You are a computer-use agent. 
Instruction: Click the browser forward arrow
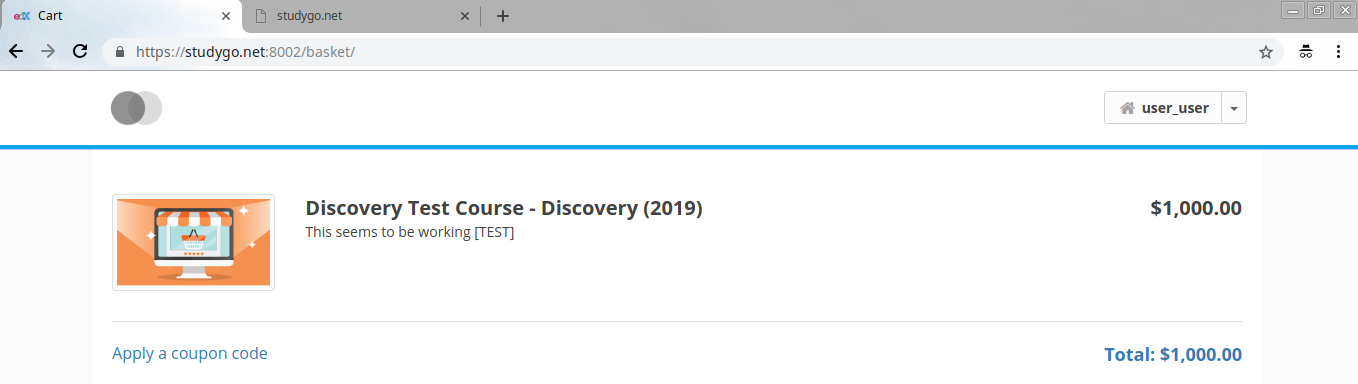pos(48,51)
